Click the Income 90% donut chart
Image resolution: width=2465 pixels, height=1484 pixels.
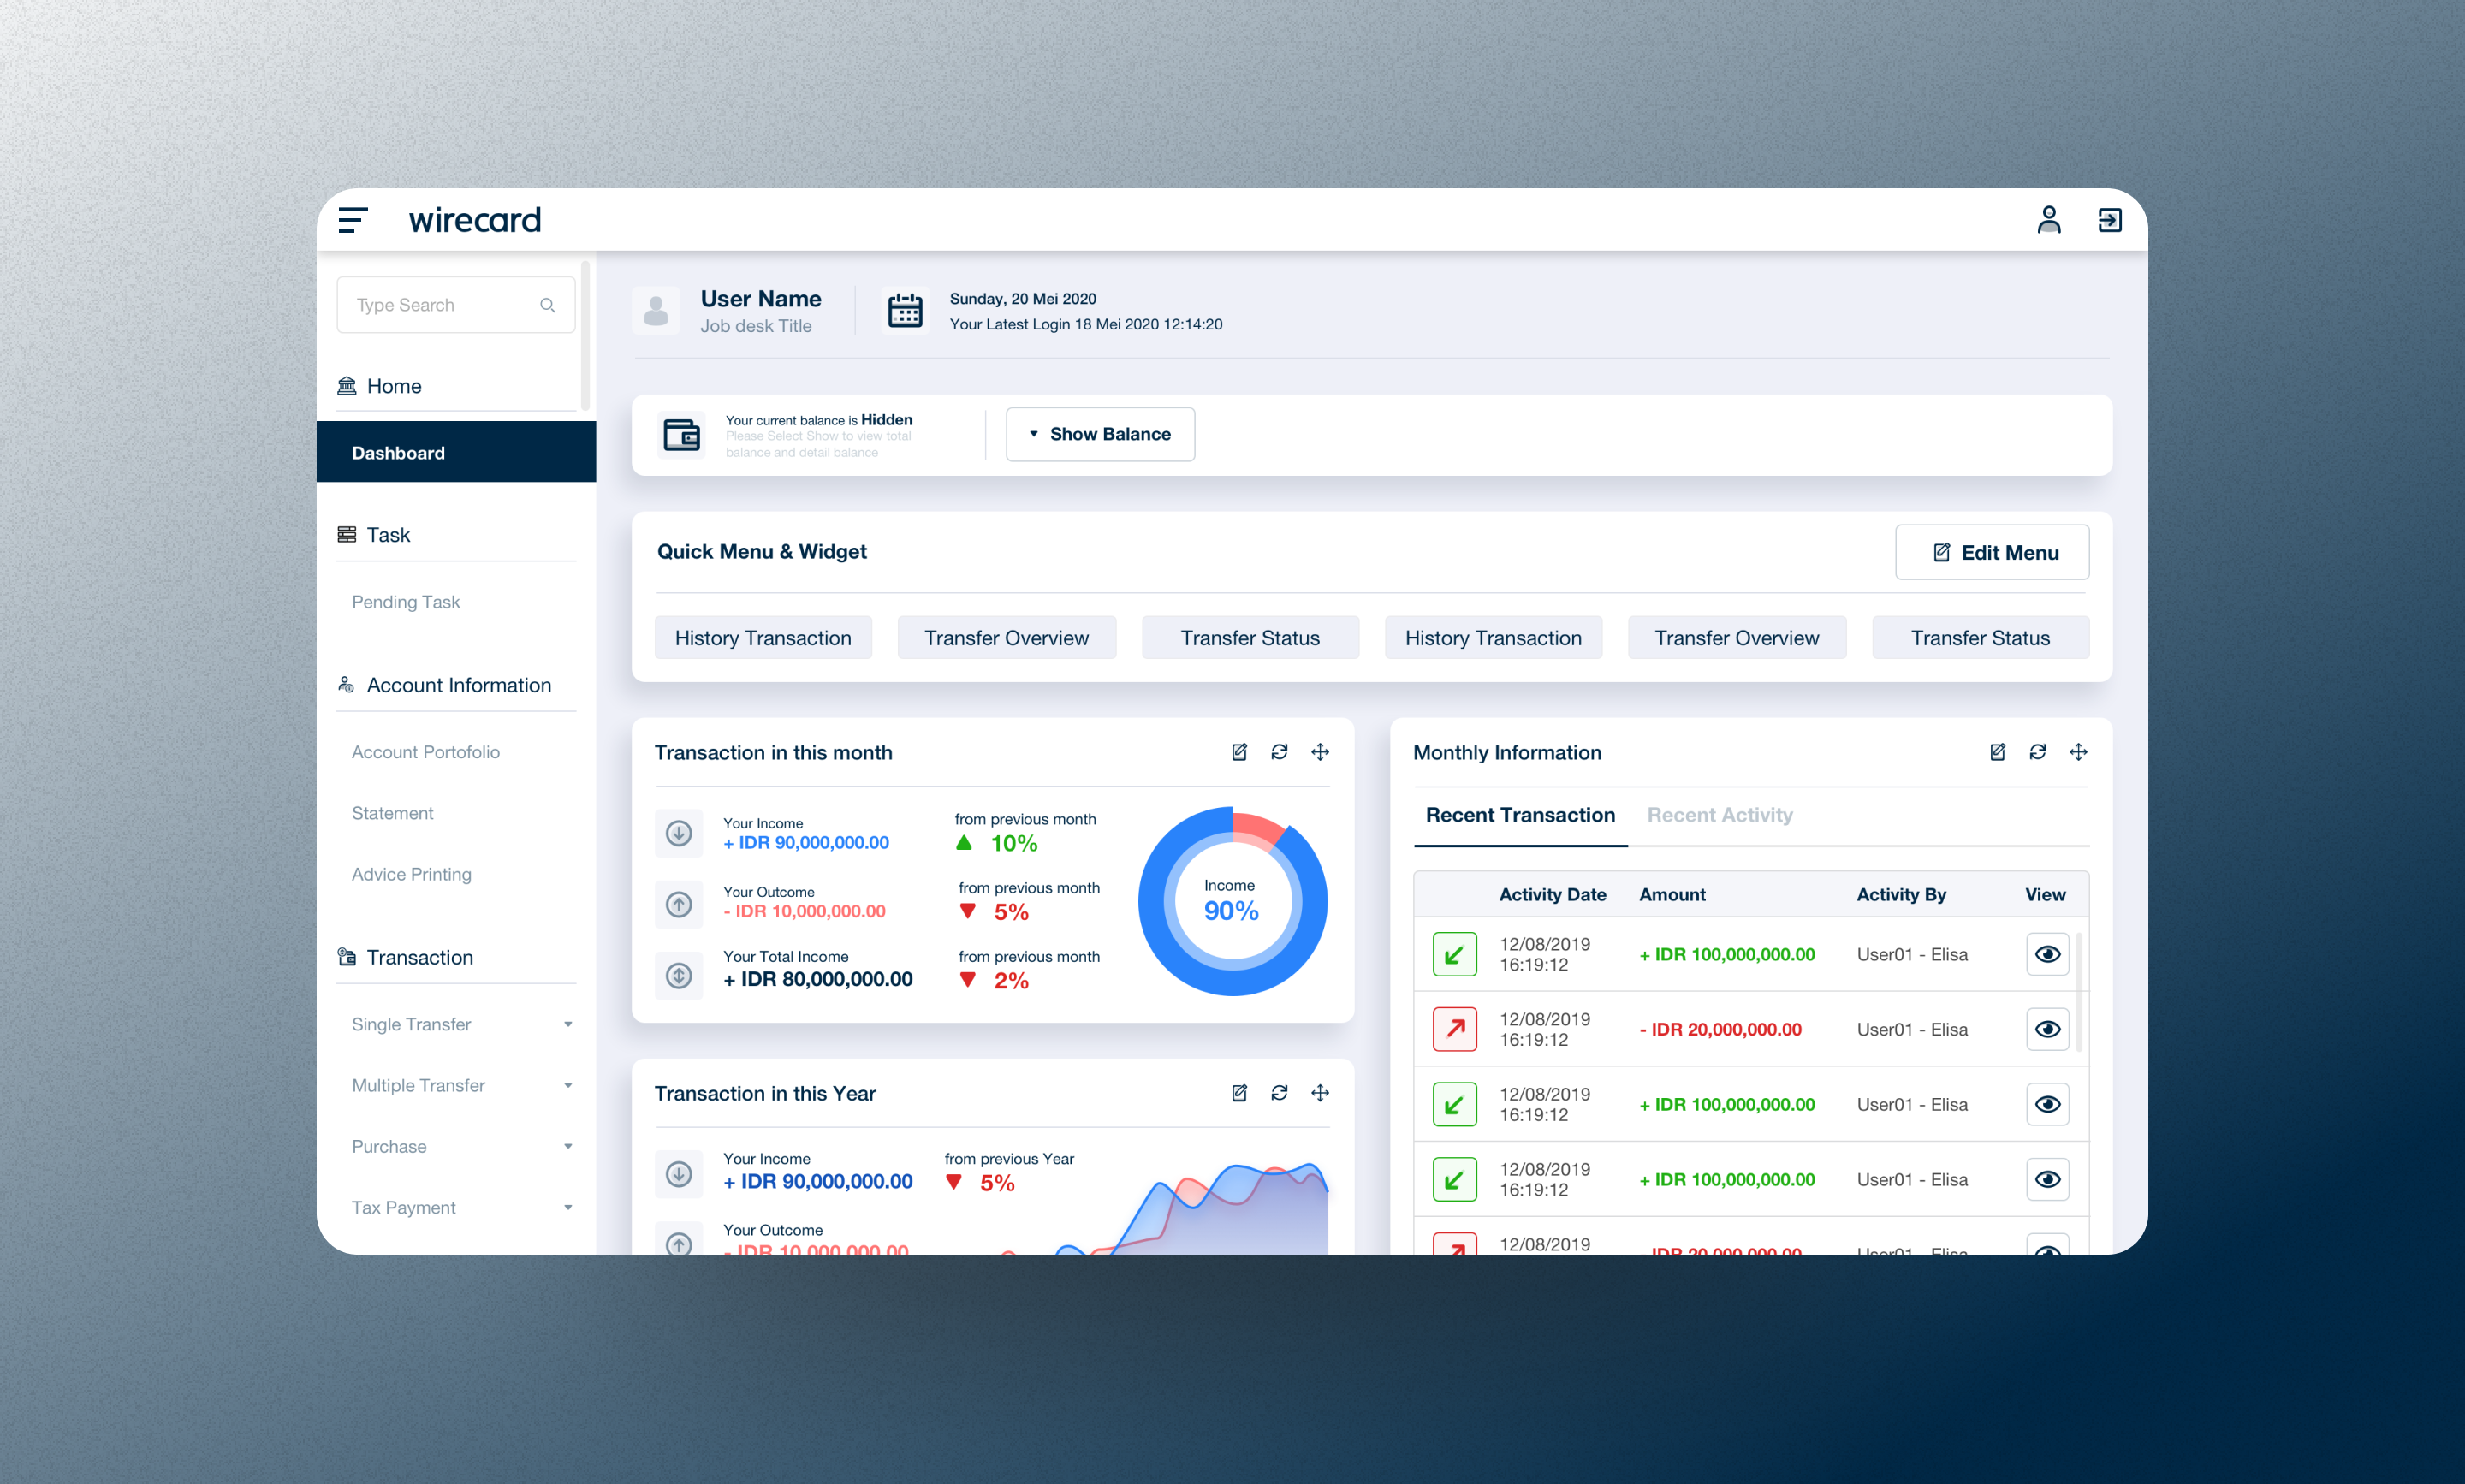click(1232, 901)
